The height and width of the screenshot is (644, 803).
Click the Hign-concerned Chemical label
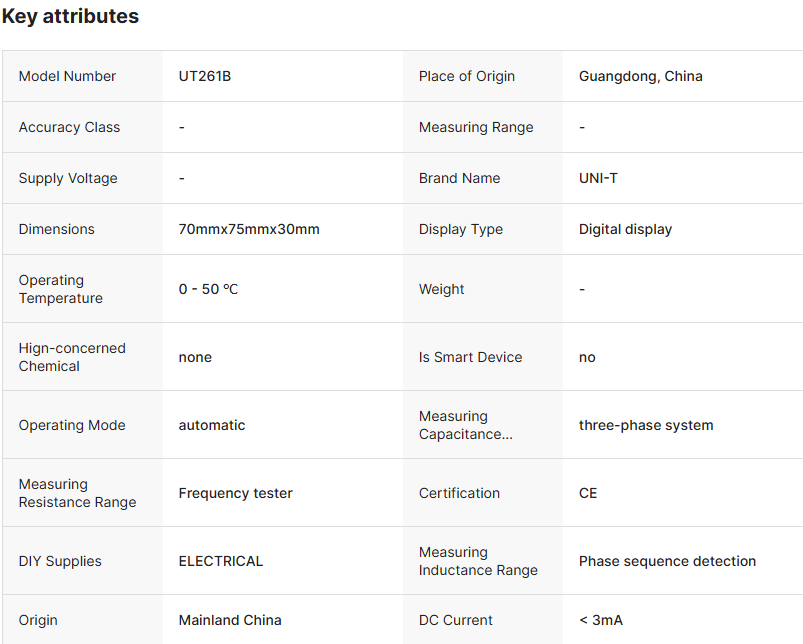(x=72, y=357)
